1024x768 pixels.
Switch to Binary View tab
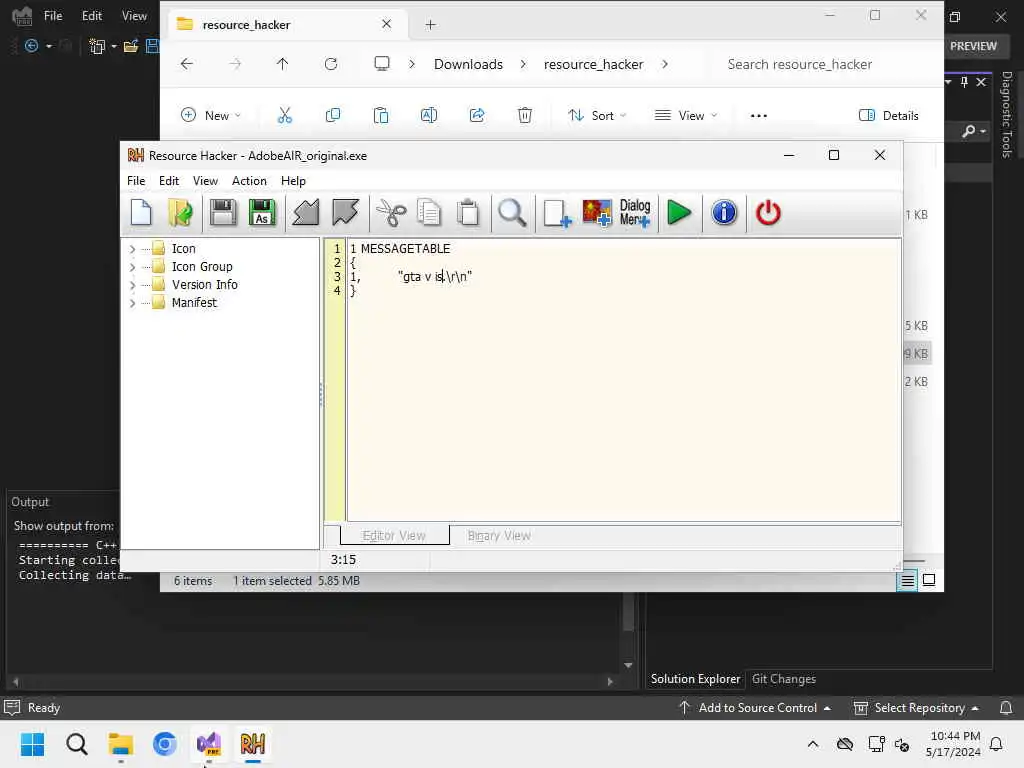tap(499, 536)
